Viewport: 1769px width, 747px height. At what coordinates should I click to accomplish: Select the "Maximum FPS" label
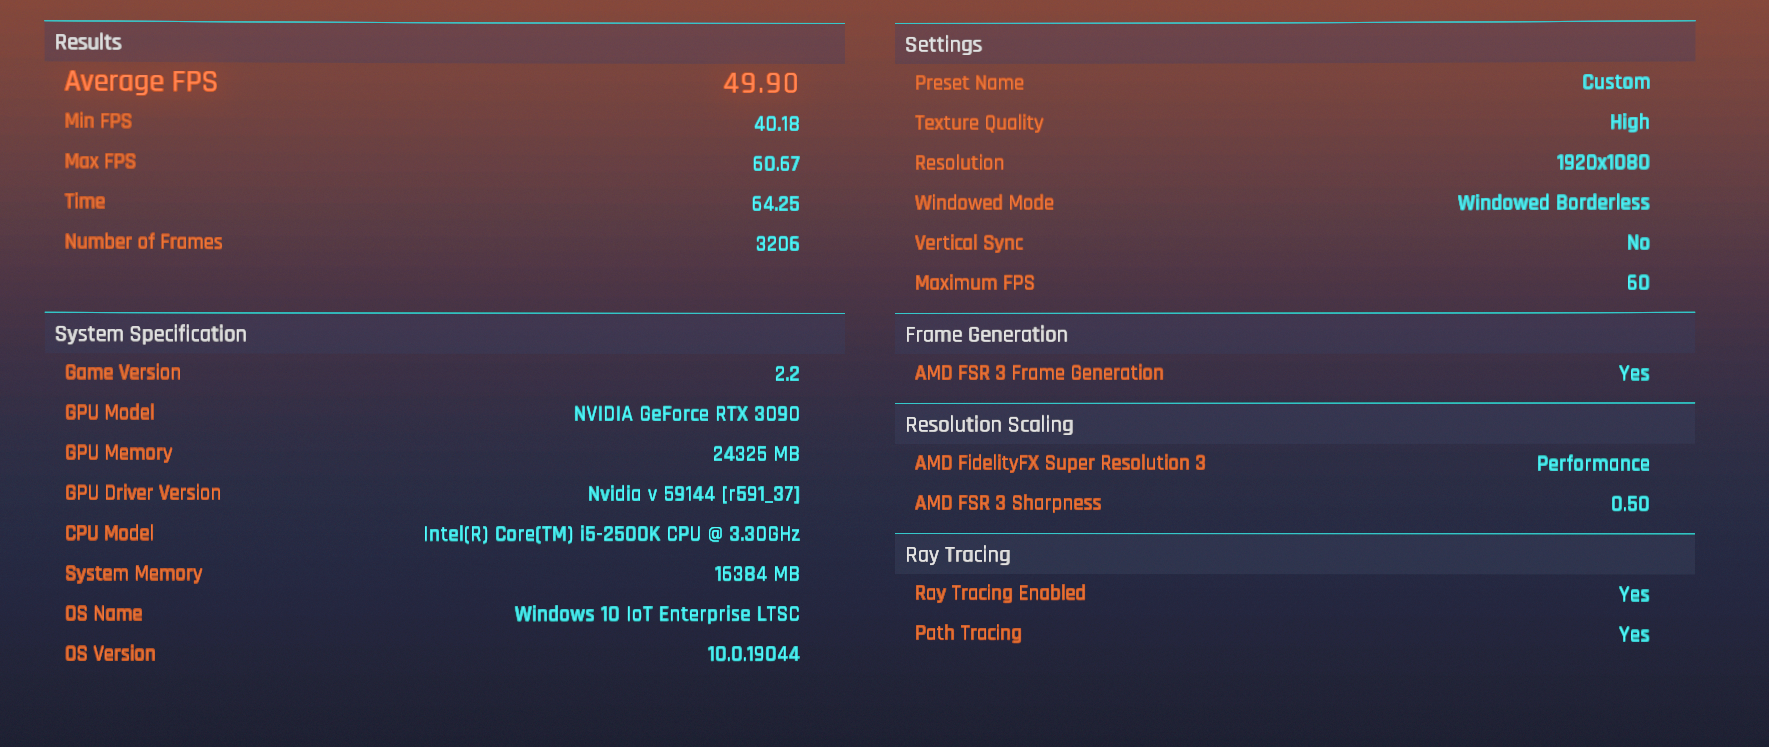tap(975, 283)
